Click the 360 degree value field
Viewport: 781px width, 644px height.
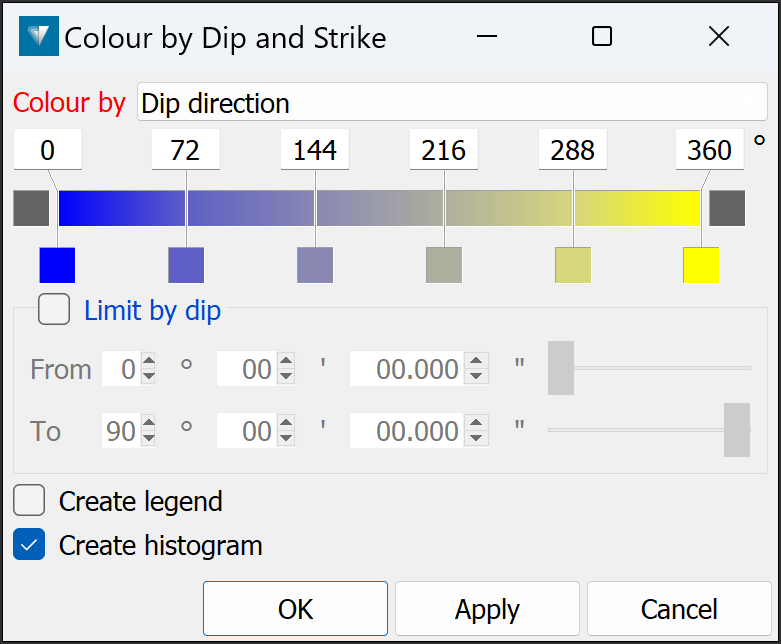tap(710, 150)
